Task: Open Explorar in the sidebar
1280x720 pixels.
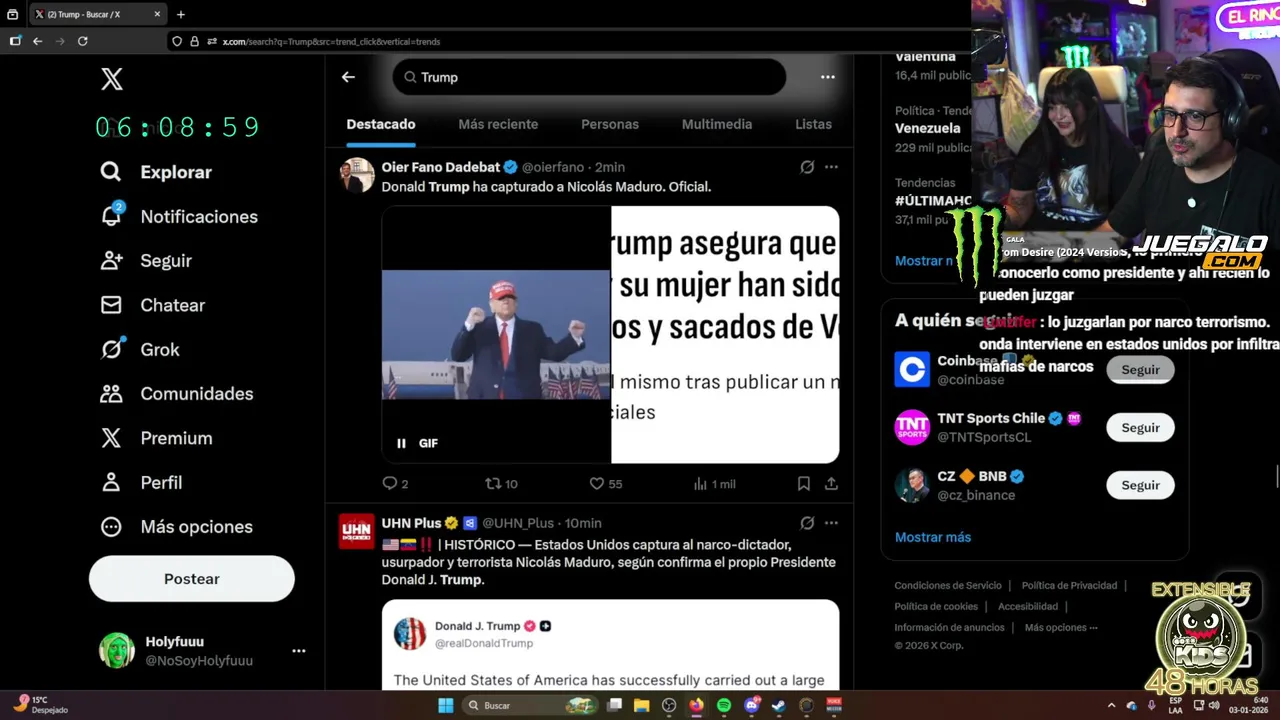Action: 156,172
